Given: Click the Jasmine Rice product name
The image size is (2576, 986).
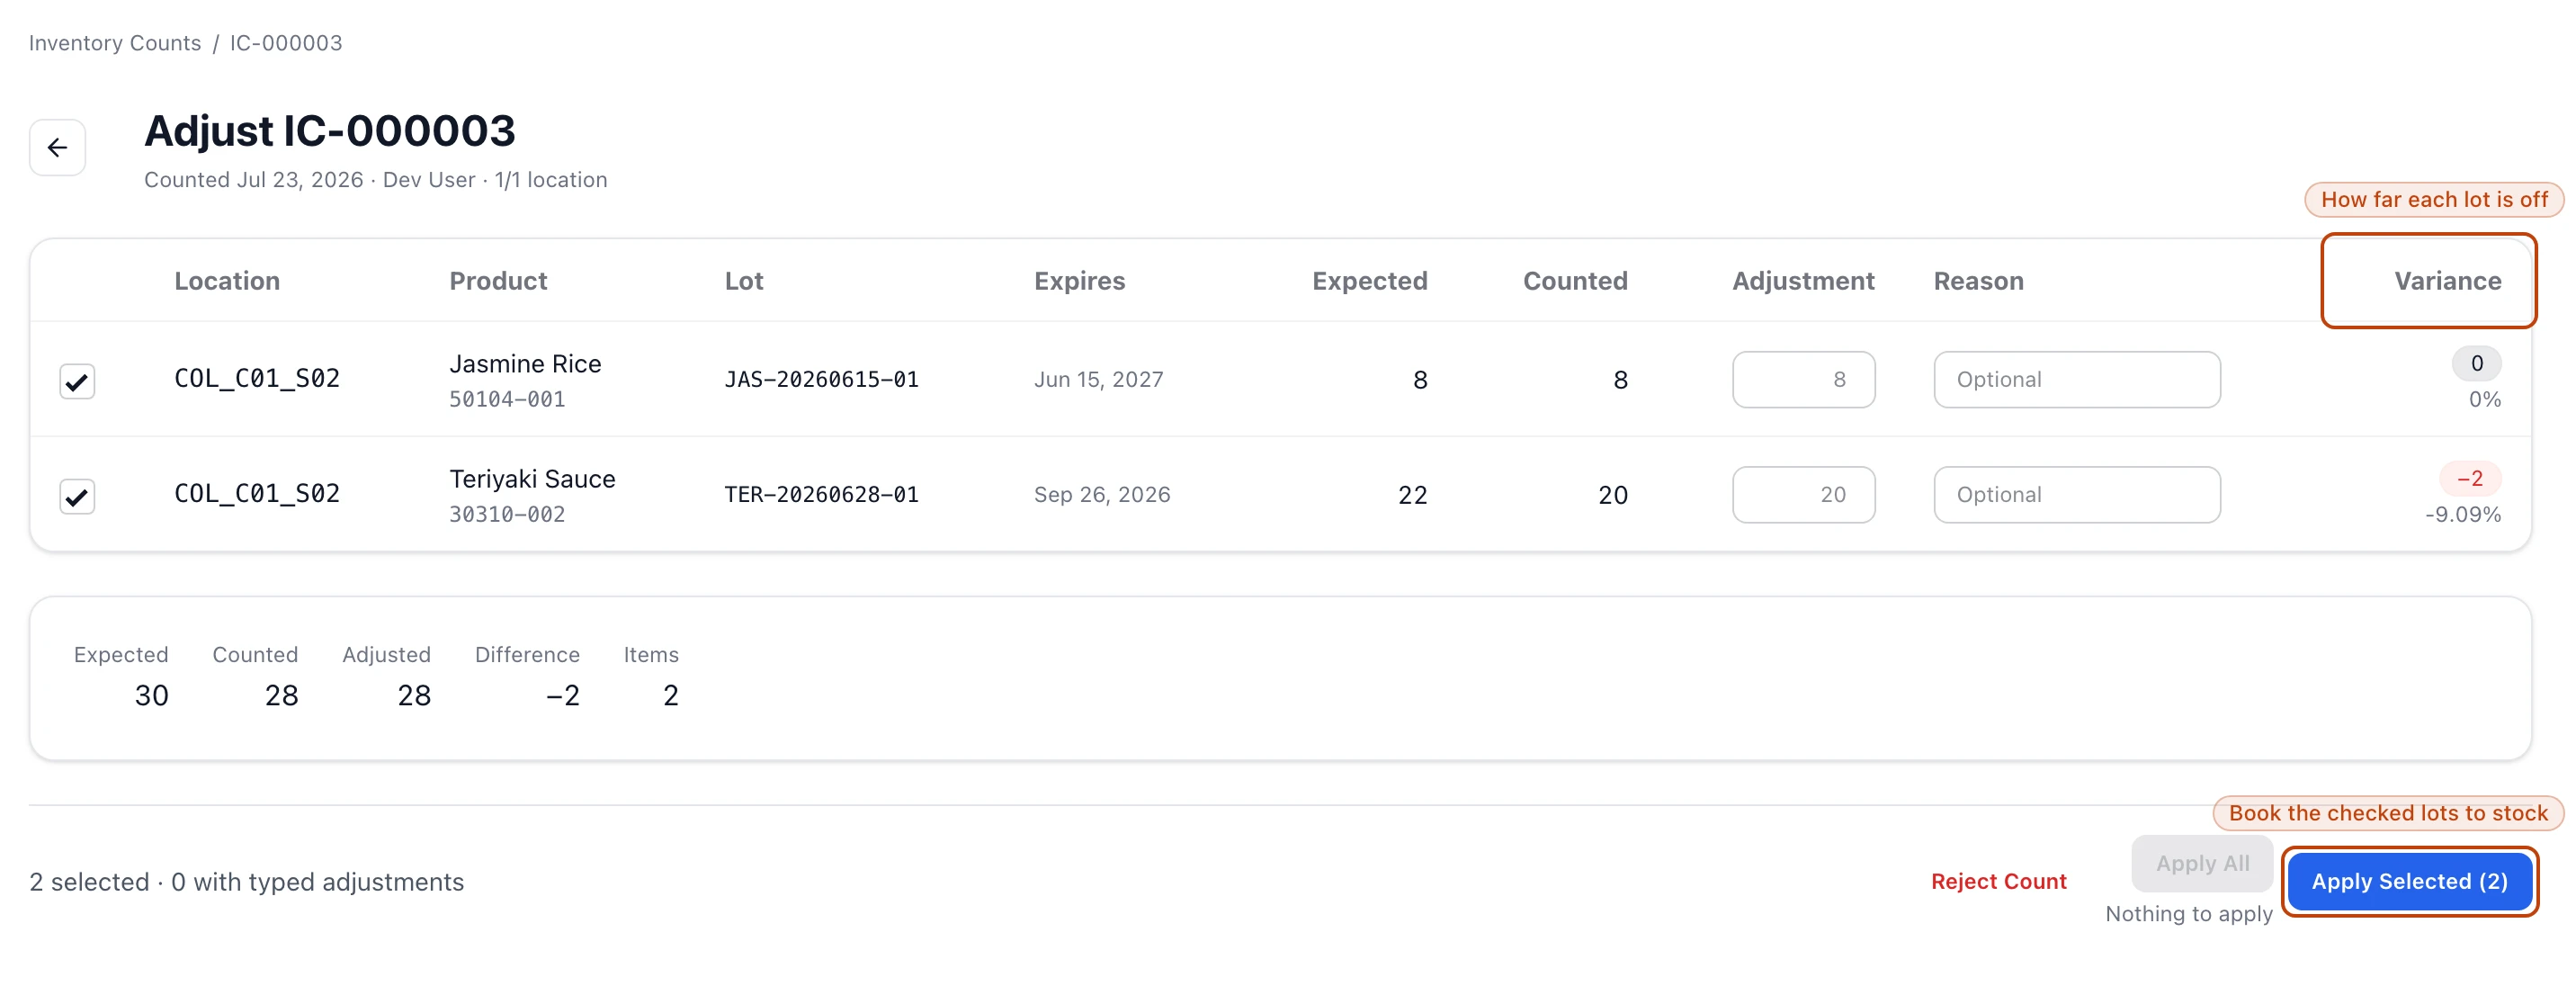Looking at the screenshot, I should pyautogui.click(x=525, y=364).
